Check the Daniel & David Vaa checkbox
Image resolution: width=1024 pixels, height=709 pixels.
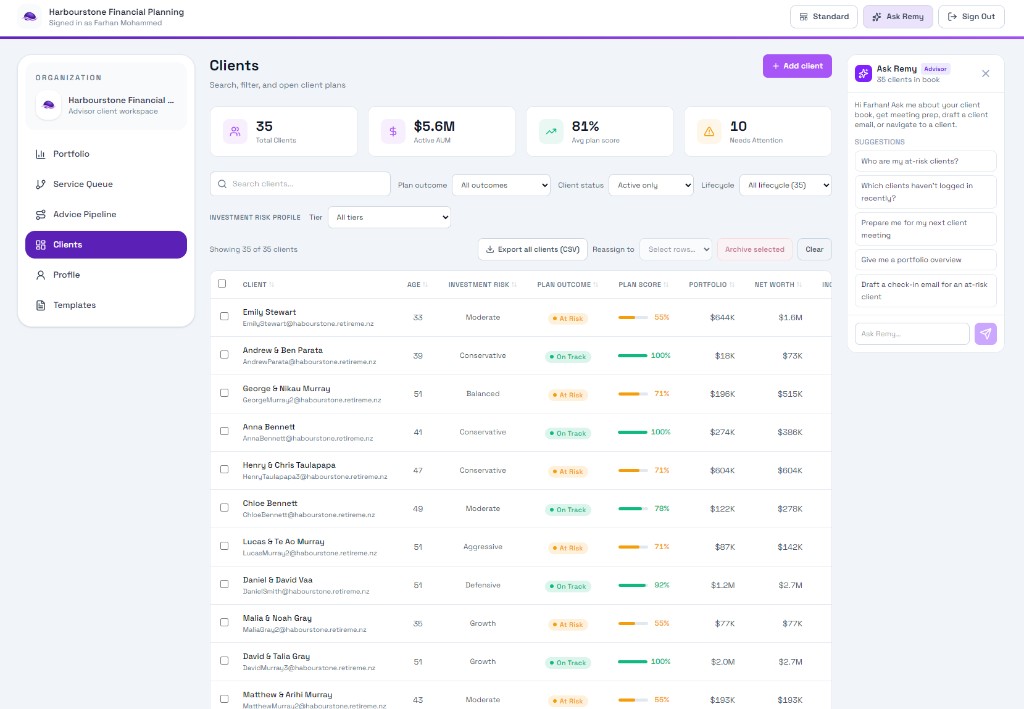tap(224, 584)
